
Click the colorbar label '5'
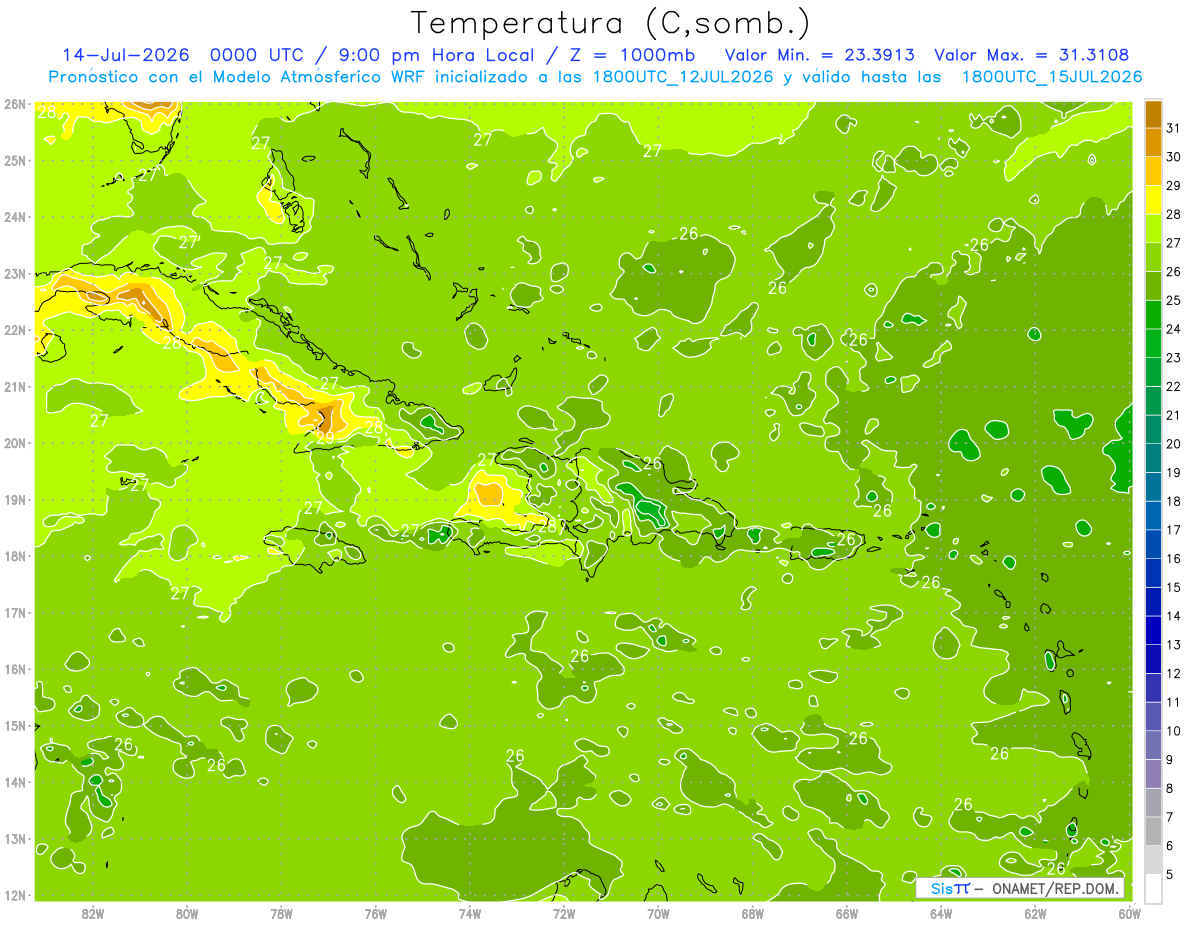(x=1170, y=874)
